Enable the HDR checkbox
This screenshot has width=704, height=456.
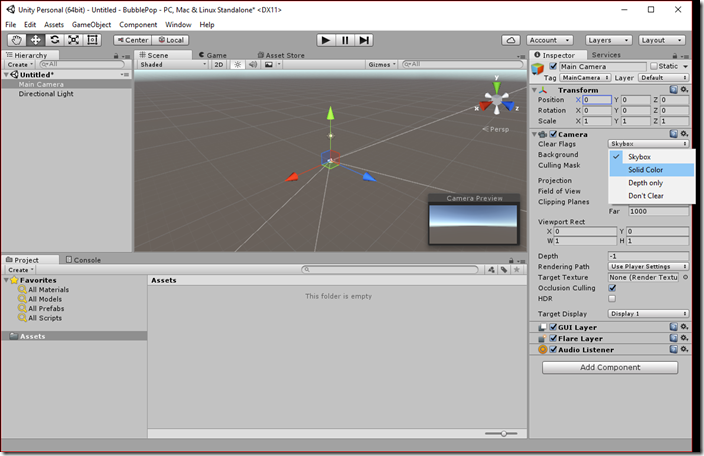pyautogui.click(x=612, y=298)
